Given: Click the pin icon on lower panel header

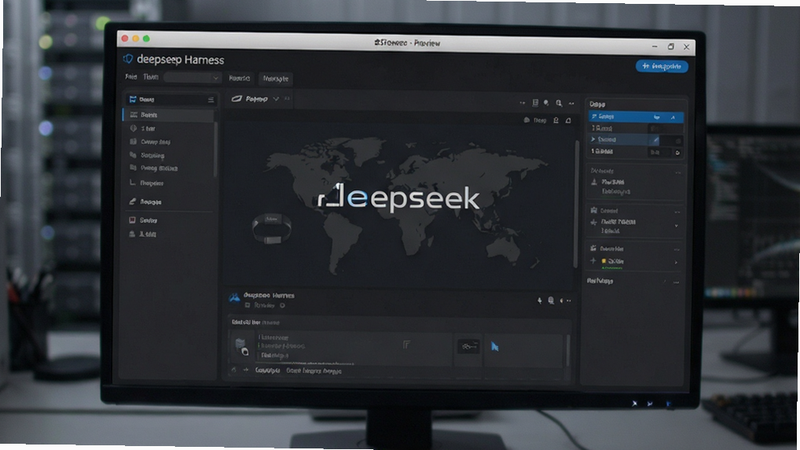Looking at the screenshot, I should (x=539, y=301).
